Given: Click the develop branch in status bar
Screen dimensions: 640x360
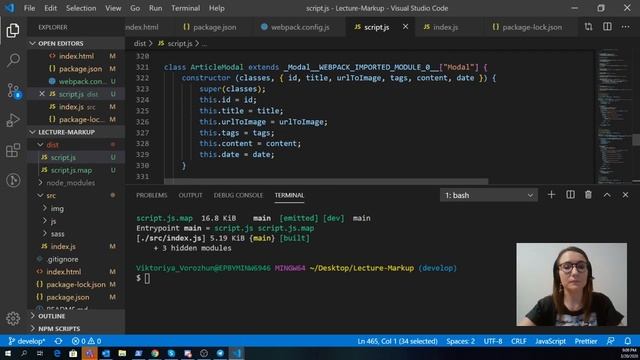Looking at the screenshot, I should point(27,341).
